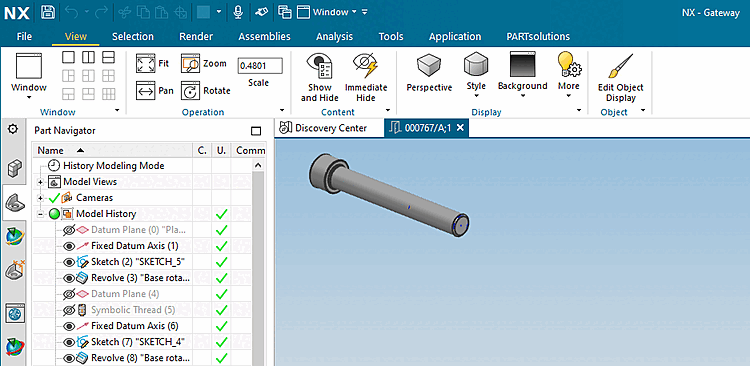This screenshot has width=750, height=366.
Task: Open the Application ribbon tab
Action: [x=455, y=36]
